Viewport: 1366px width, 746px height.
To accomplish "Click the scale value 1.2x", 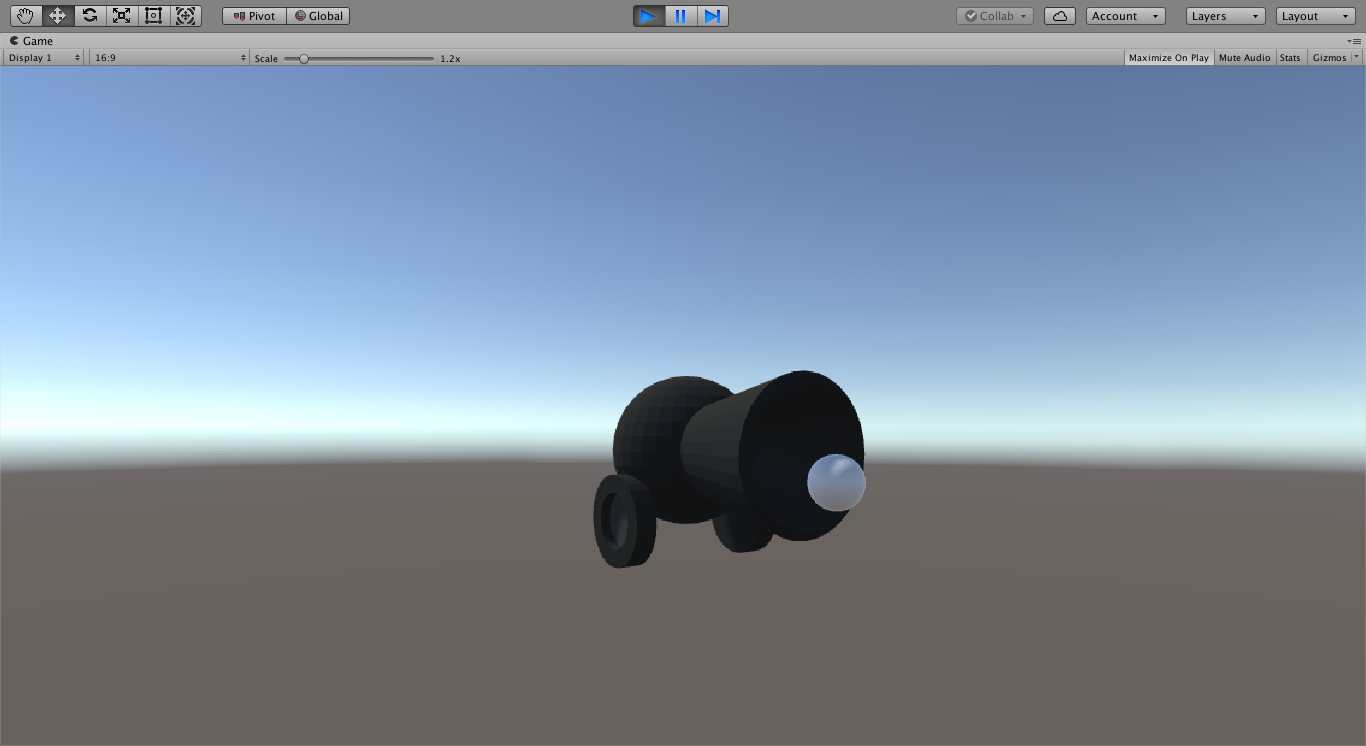I will 450,59.
